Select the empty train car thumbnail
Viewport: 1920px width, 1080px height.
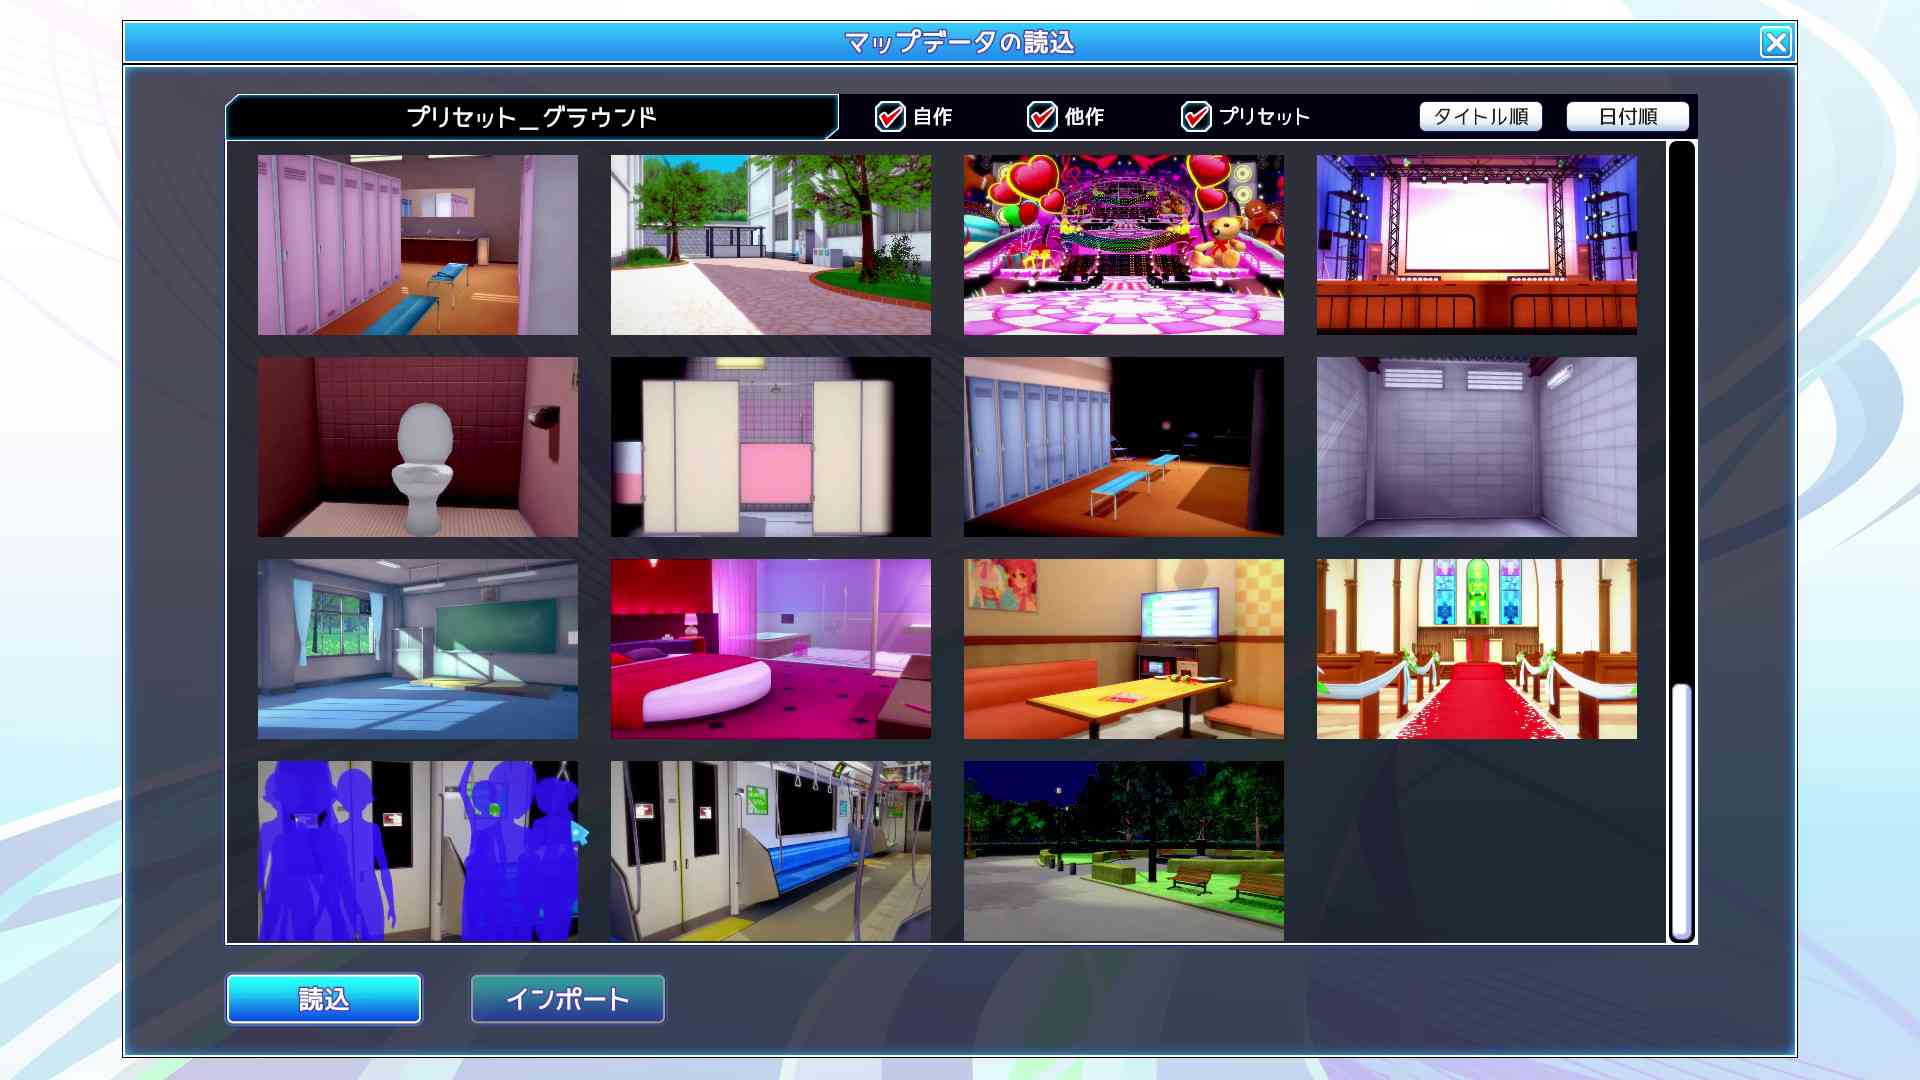[771, 851]
